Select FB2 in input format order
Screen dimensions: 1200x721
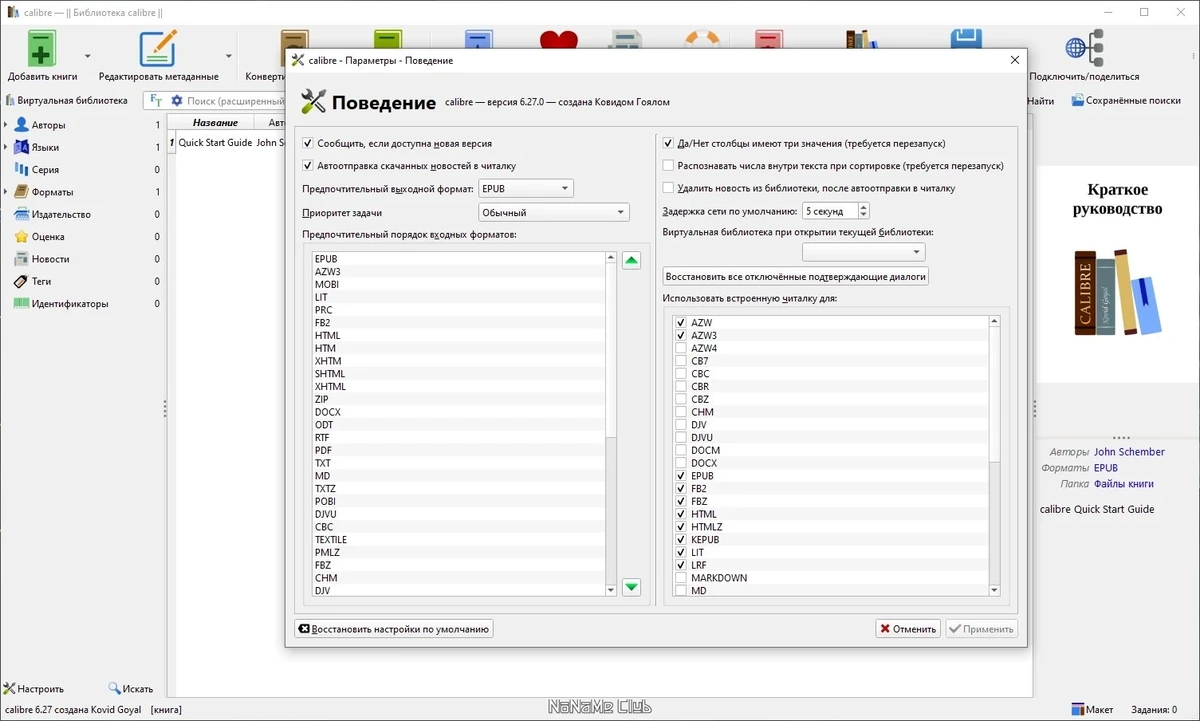tap(459, 323)
